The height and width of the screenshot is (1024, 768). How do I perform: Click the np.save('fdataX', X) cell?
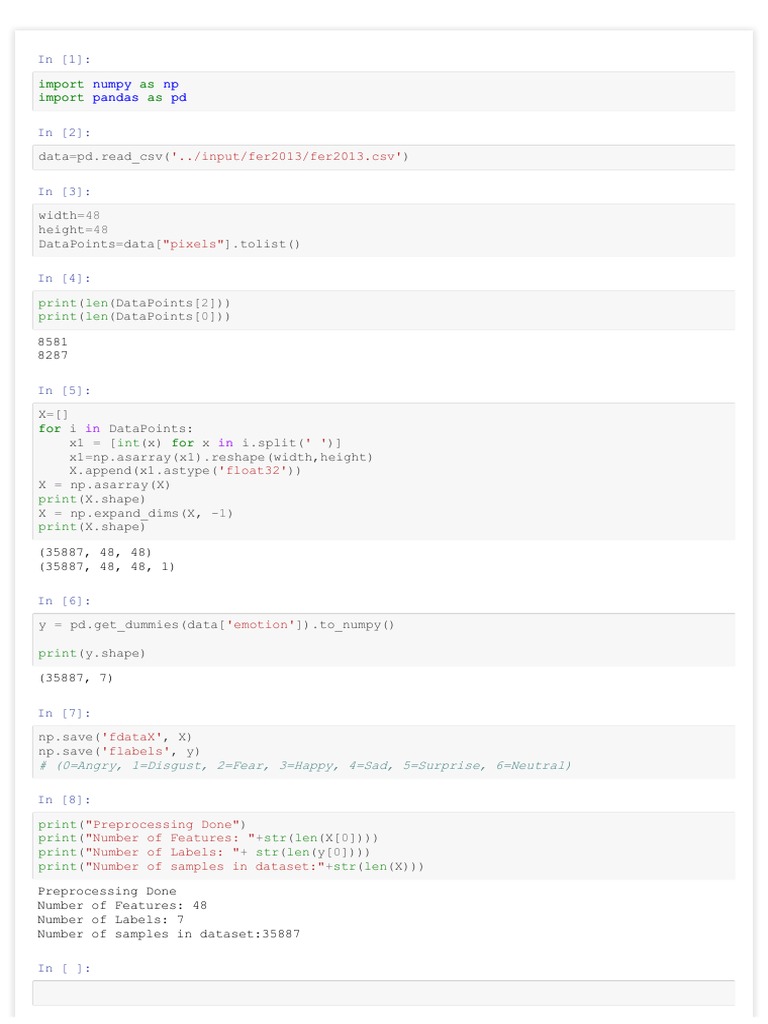tap(384, 744)
